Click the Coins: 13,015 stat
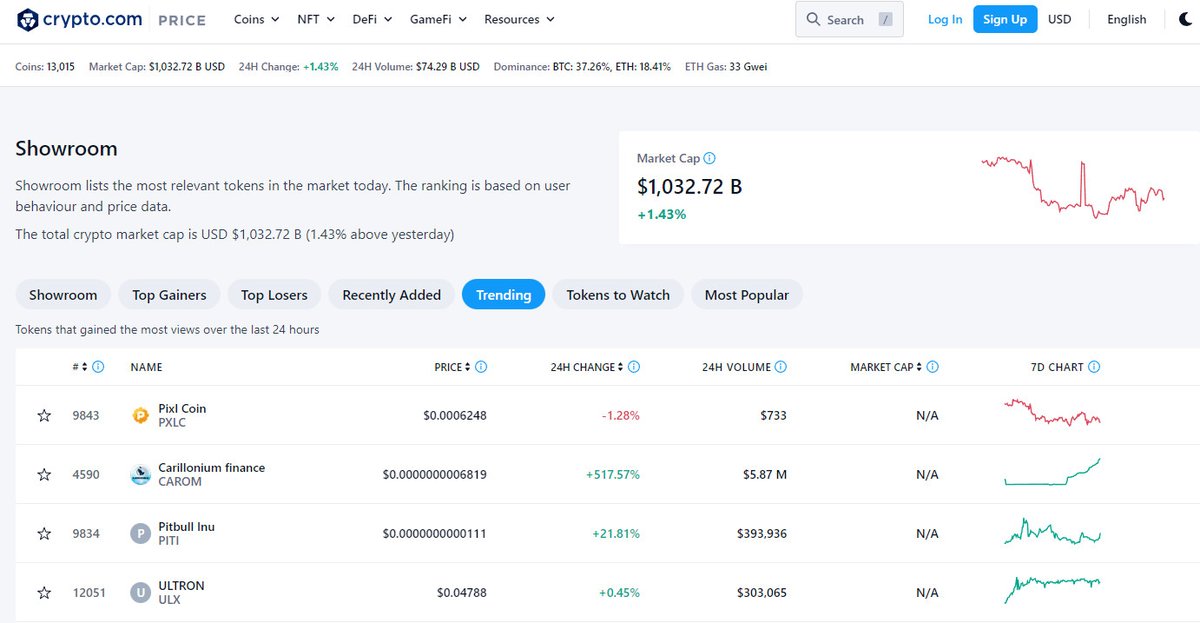Screen dimensions: 1200x623 click(x=45, y=67)
